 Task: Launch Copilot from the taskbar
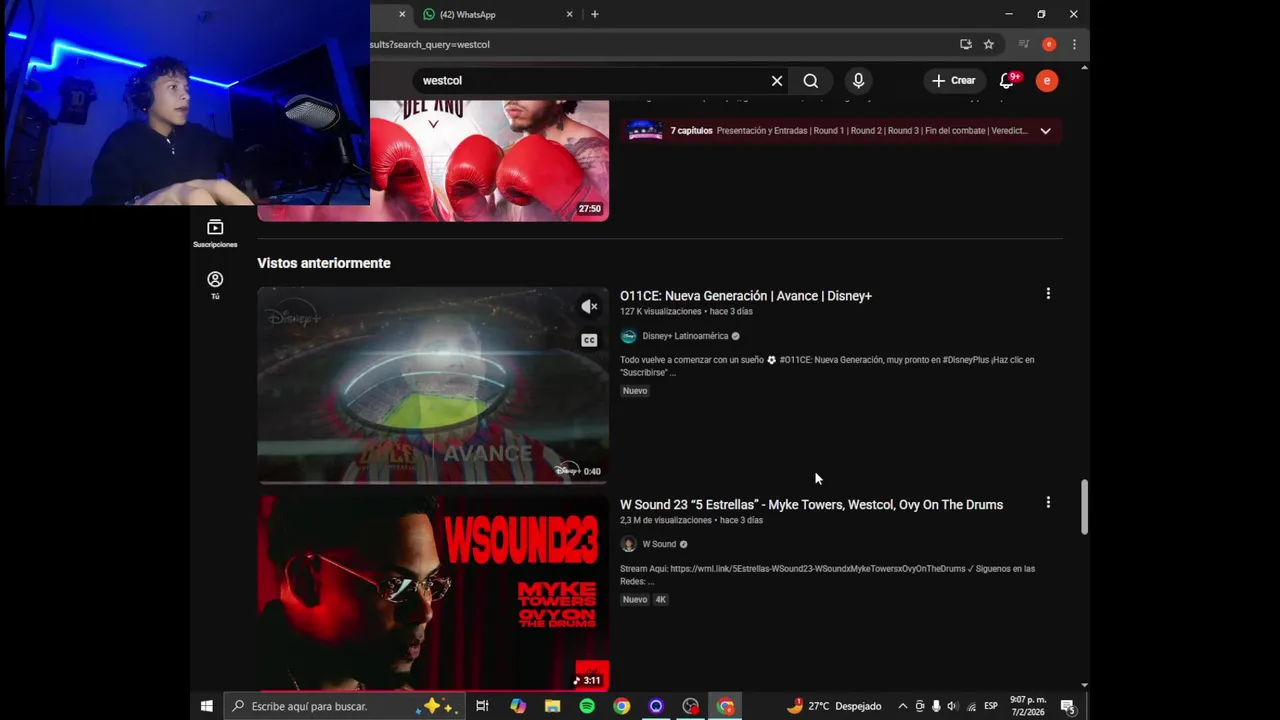pyautogui.click(x=517, y=706)
